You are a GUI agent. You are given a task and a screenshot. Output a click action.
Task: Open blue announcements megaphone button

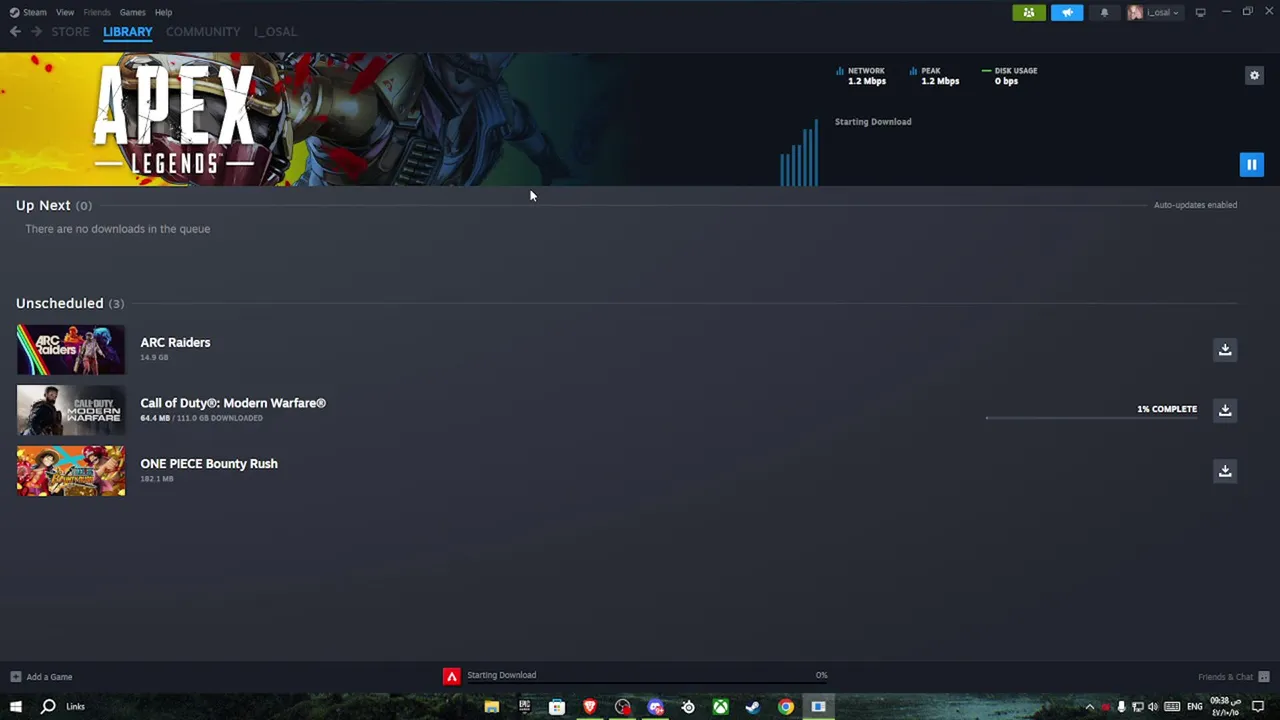coord(1067,12)
